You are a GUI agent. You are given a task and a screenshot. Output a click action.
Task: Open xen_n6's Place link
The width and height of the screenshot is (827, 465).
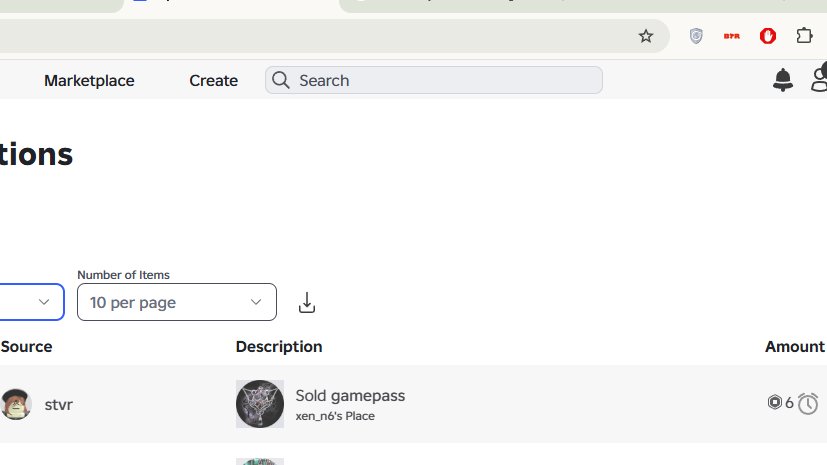335,416
